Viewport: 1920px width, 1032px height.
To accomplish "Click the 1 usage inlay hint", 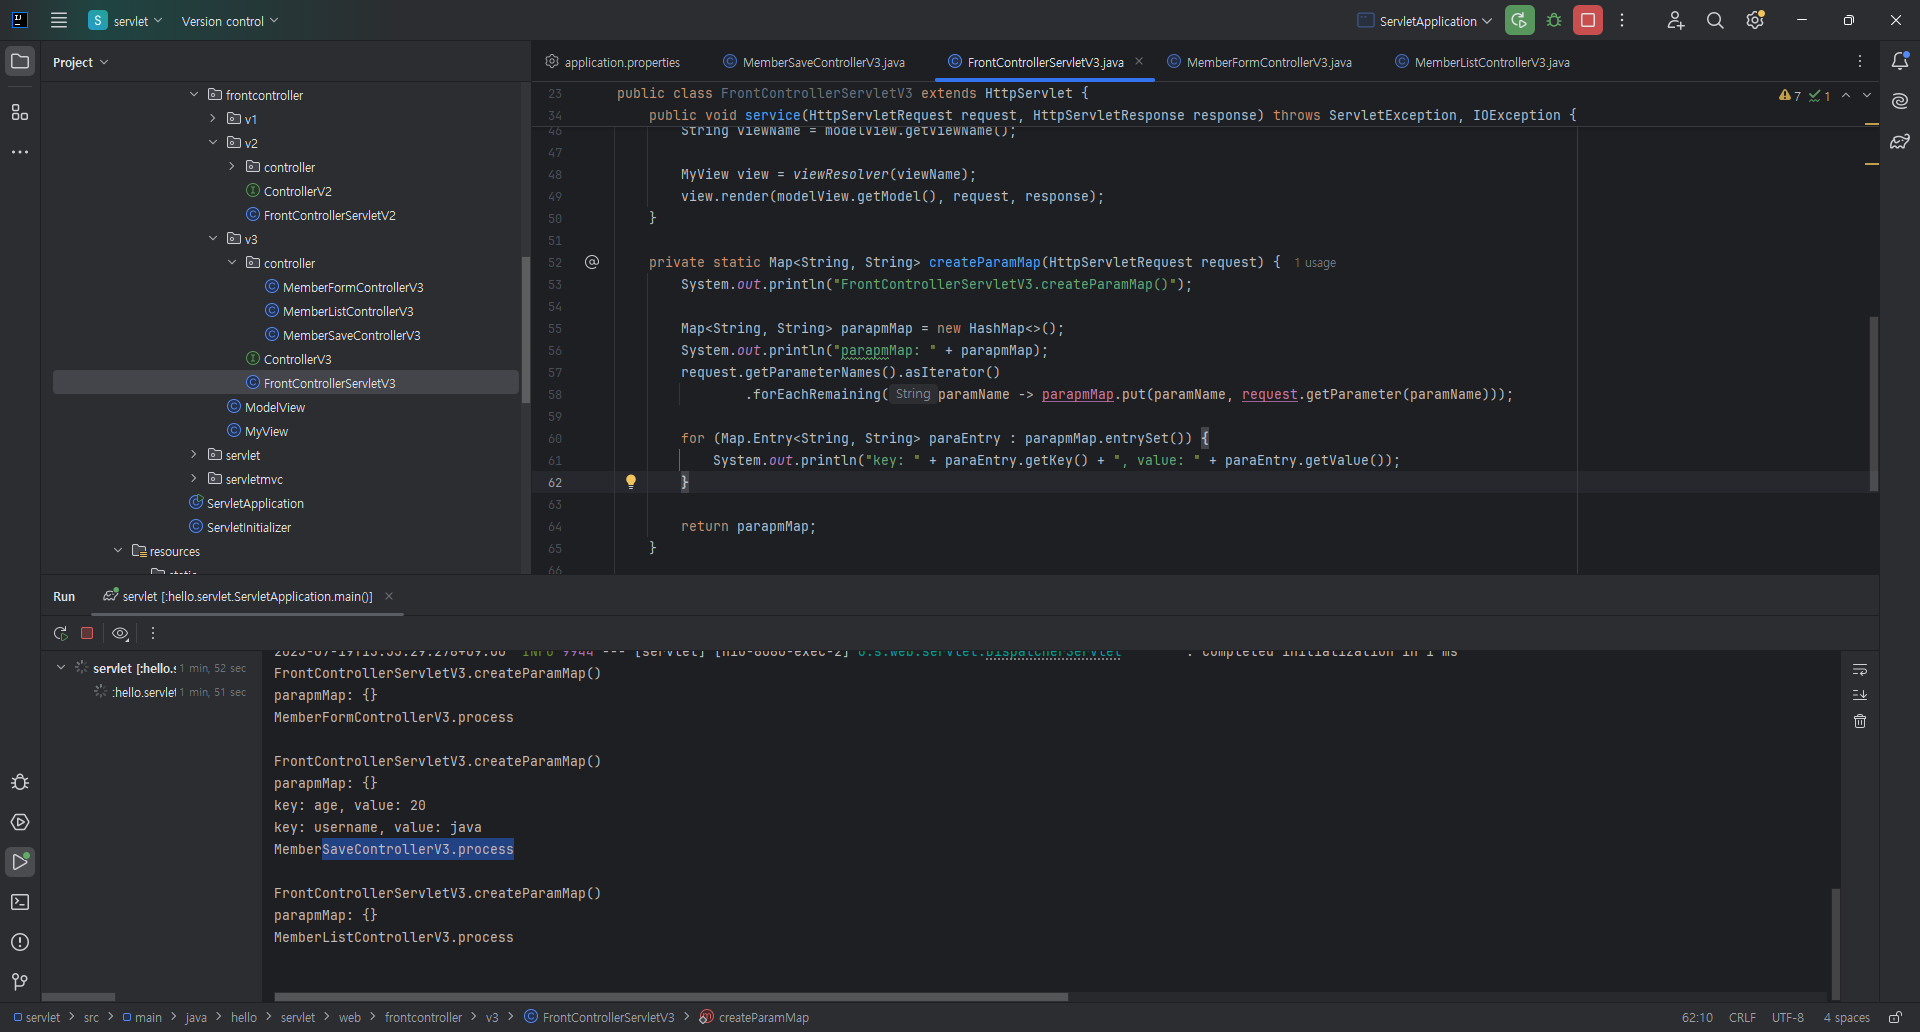I will 1315,263.
